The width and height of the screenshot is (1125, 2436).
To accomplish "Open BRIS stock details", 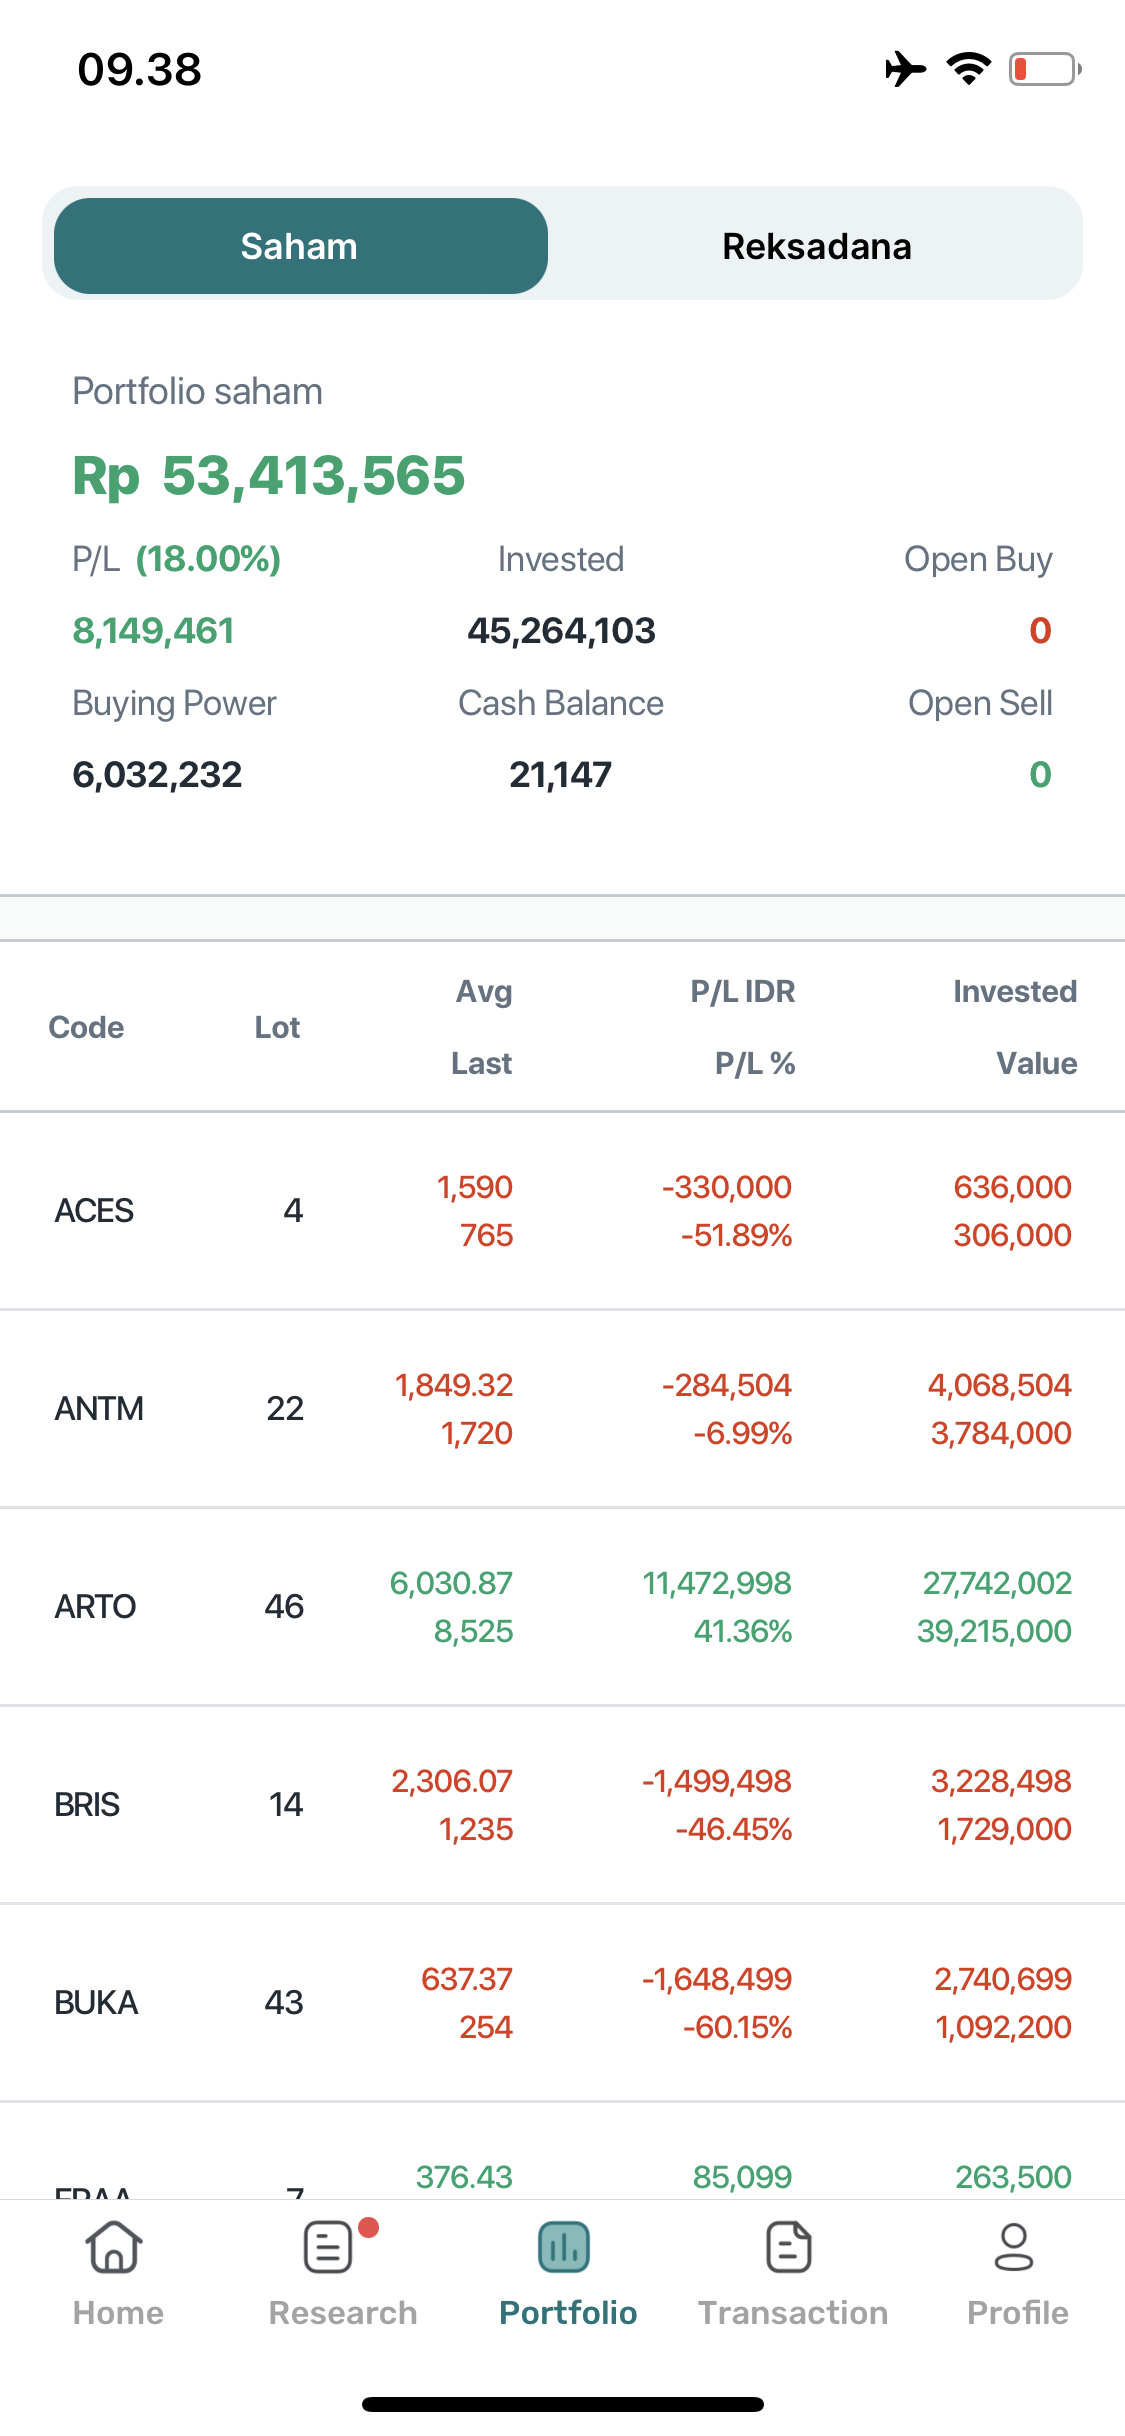I will click(562, 1804).
